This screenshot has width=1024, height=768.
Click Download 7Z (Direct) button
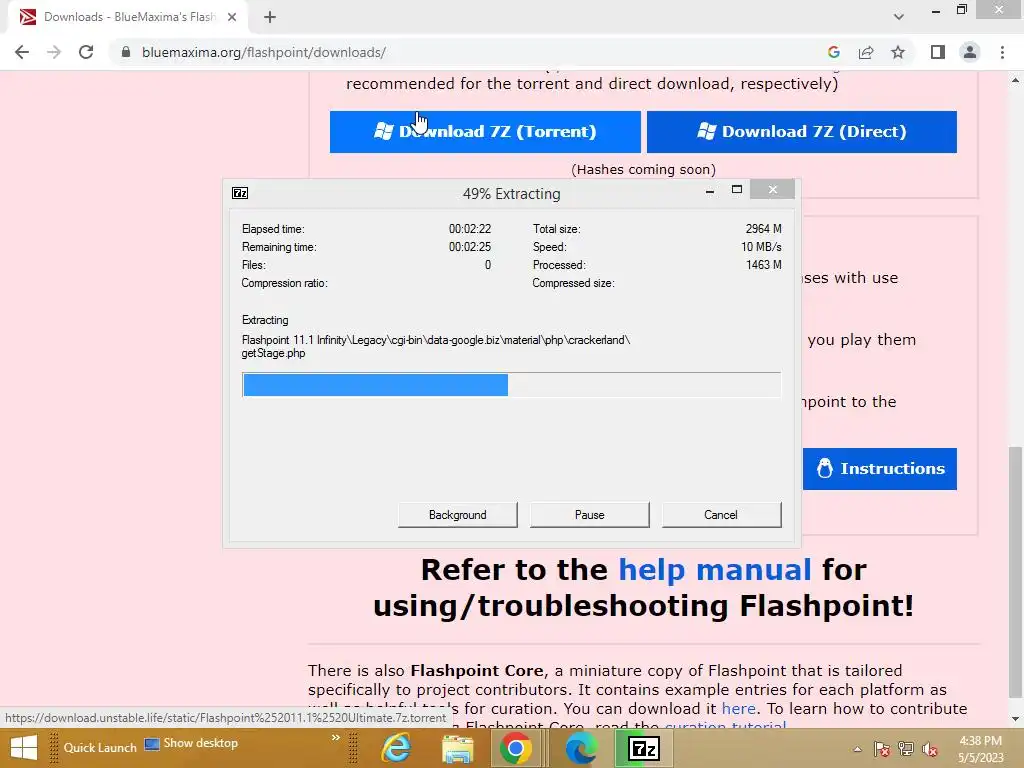[801, 131]
